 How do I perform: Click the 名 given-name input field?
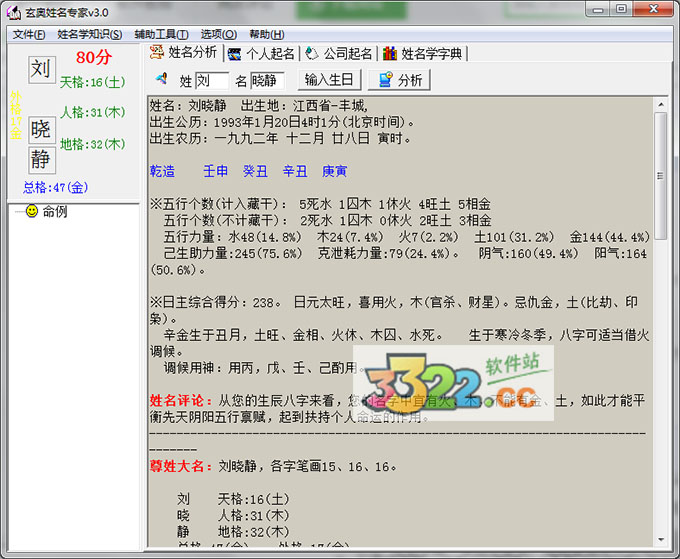(x=267, y=81)
